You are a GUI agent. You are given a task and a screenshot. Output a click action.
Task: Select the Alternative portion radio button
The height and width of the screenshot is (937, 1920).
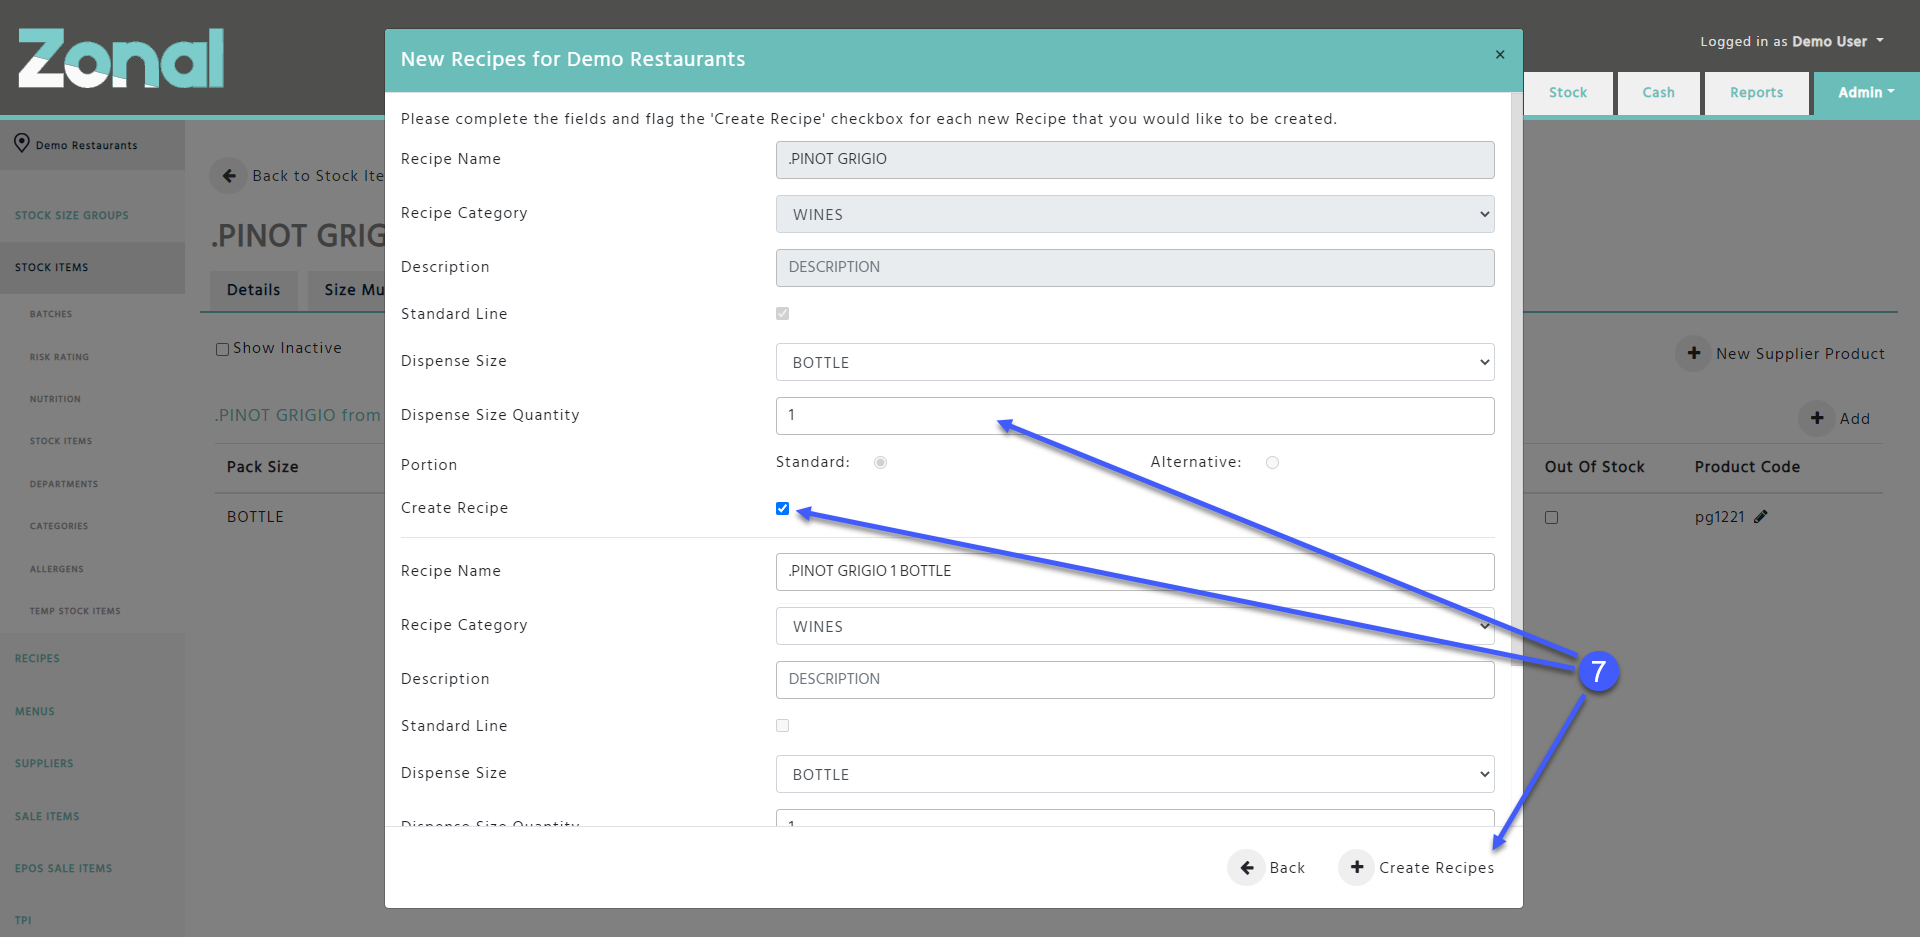[x=1272, y=462]
